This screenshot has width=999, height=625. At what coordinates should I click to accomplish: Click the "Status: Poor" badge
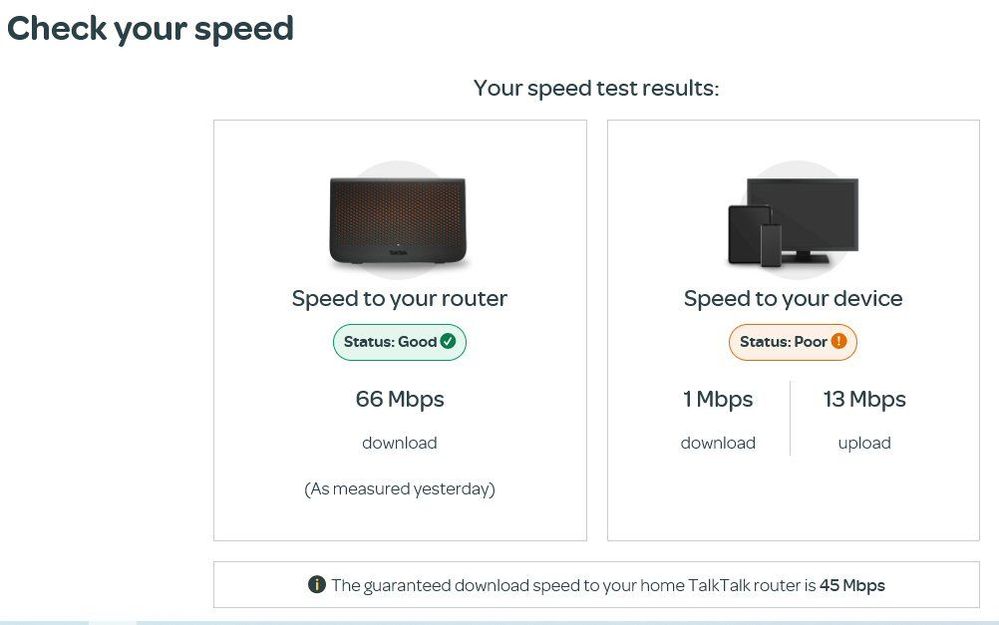(x=792, y=342)
